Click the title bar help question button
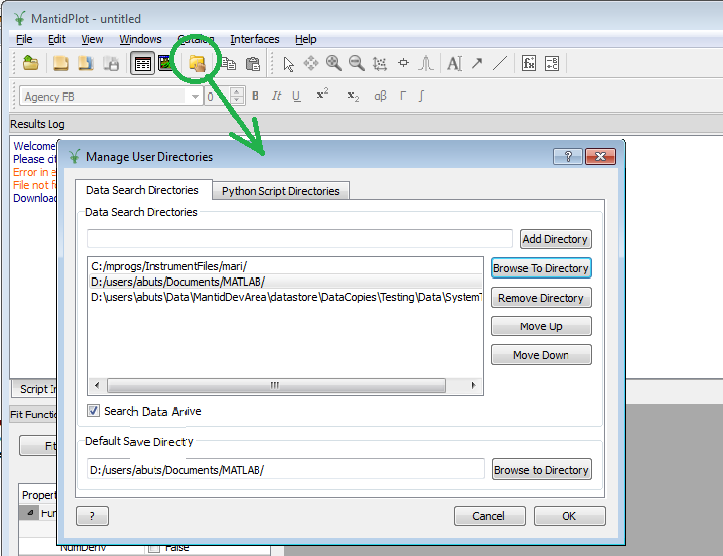723x556 pixels. click(568, 157)
